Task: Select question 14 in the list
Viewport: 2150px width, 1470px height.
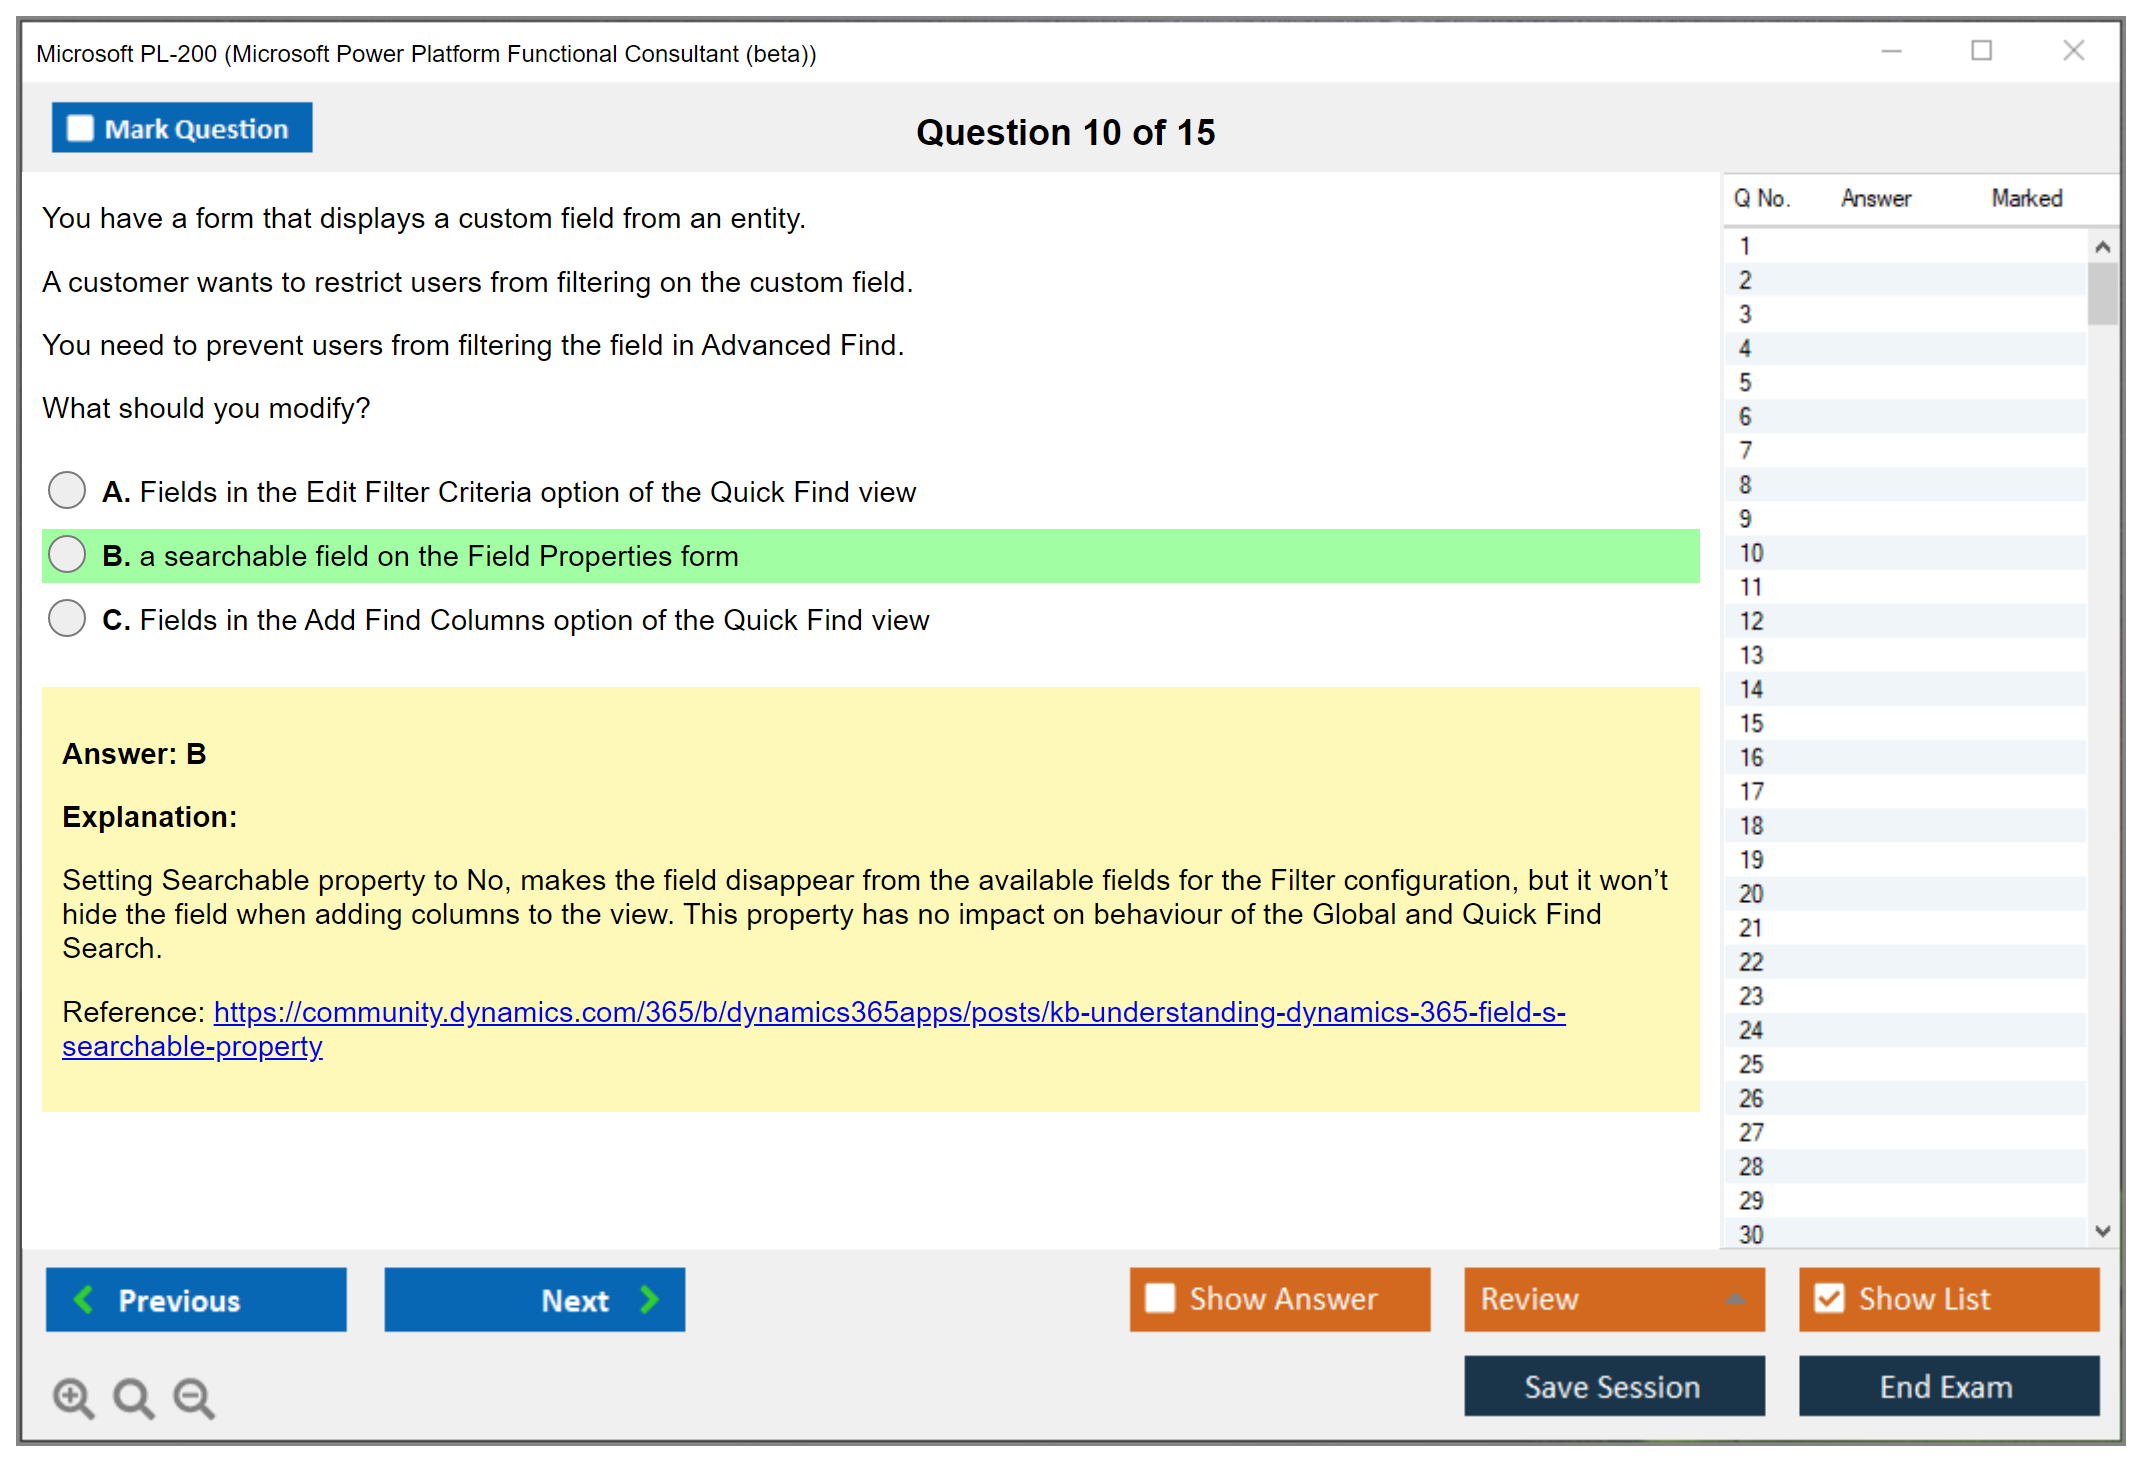Action: click(x=1751, y=689)
